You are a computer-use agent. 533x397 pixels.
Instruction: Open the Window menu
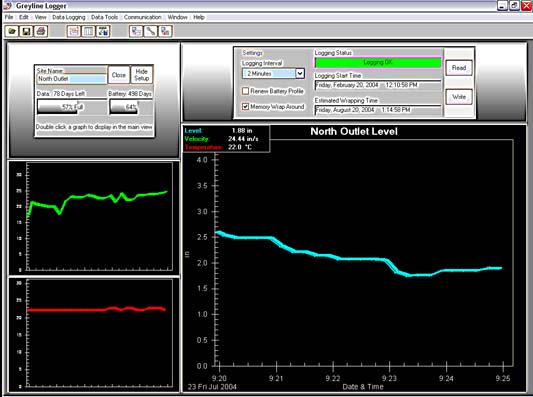click(177, 17)
